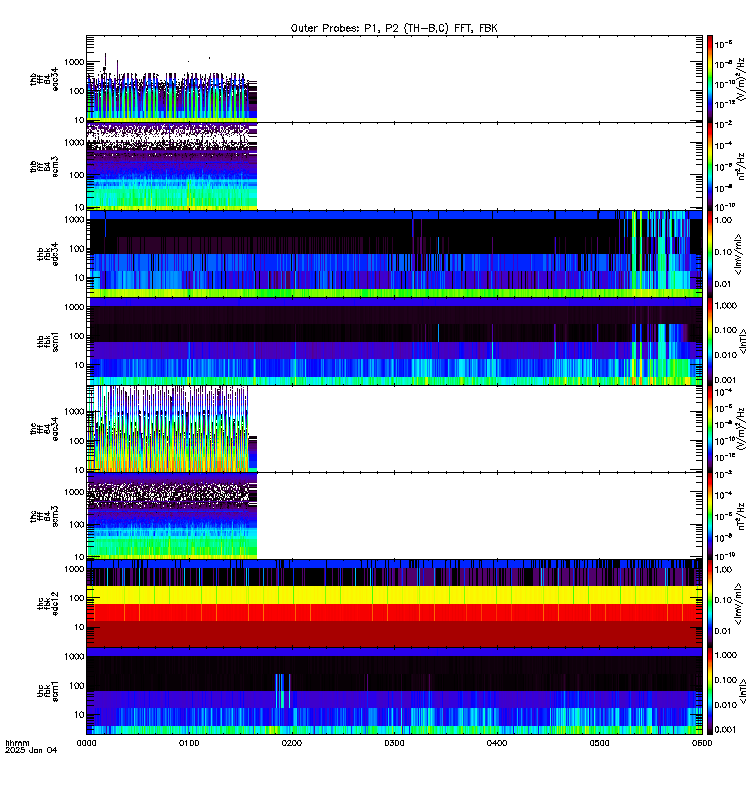Image resolution: width=750 pixels, height=800 pixels.
Task: Click the <|nT|> unit label beside the thc fbk scm1 panel
Action: pos(743,691)
